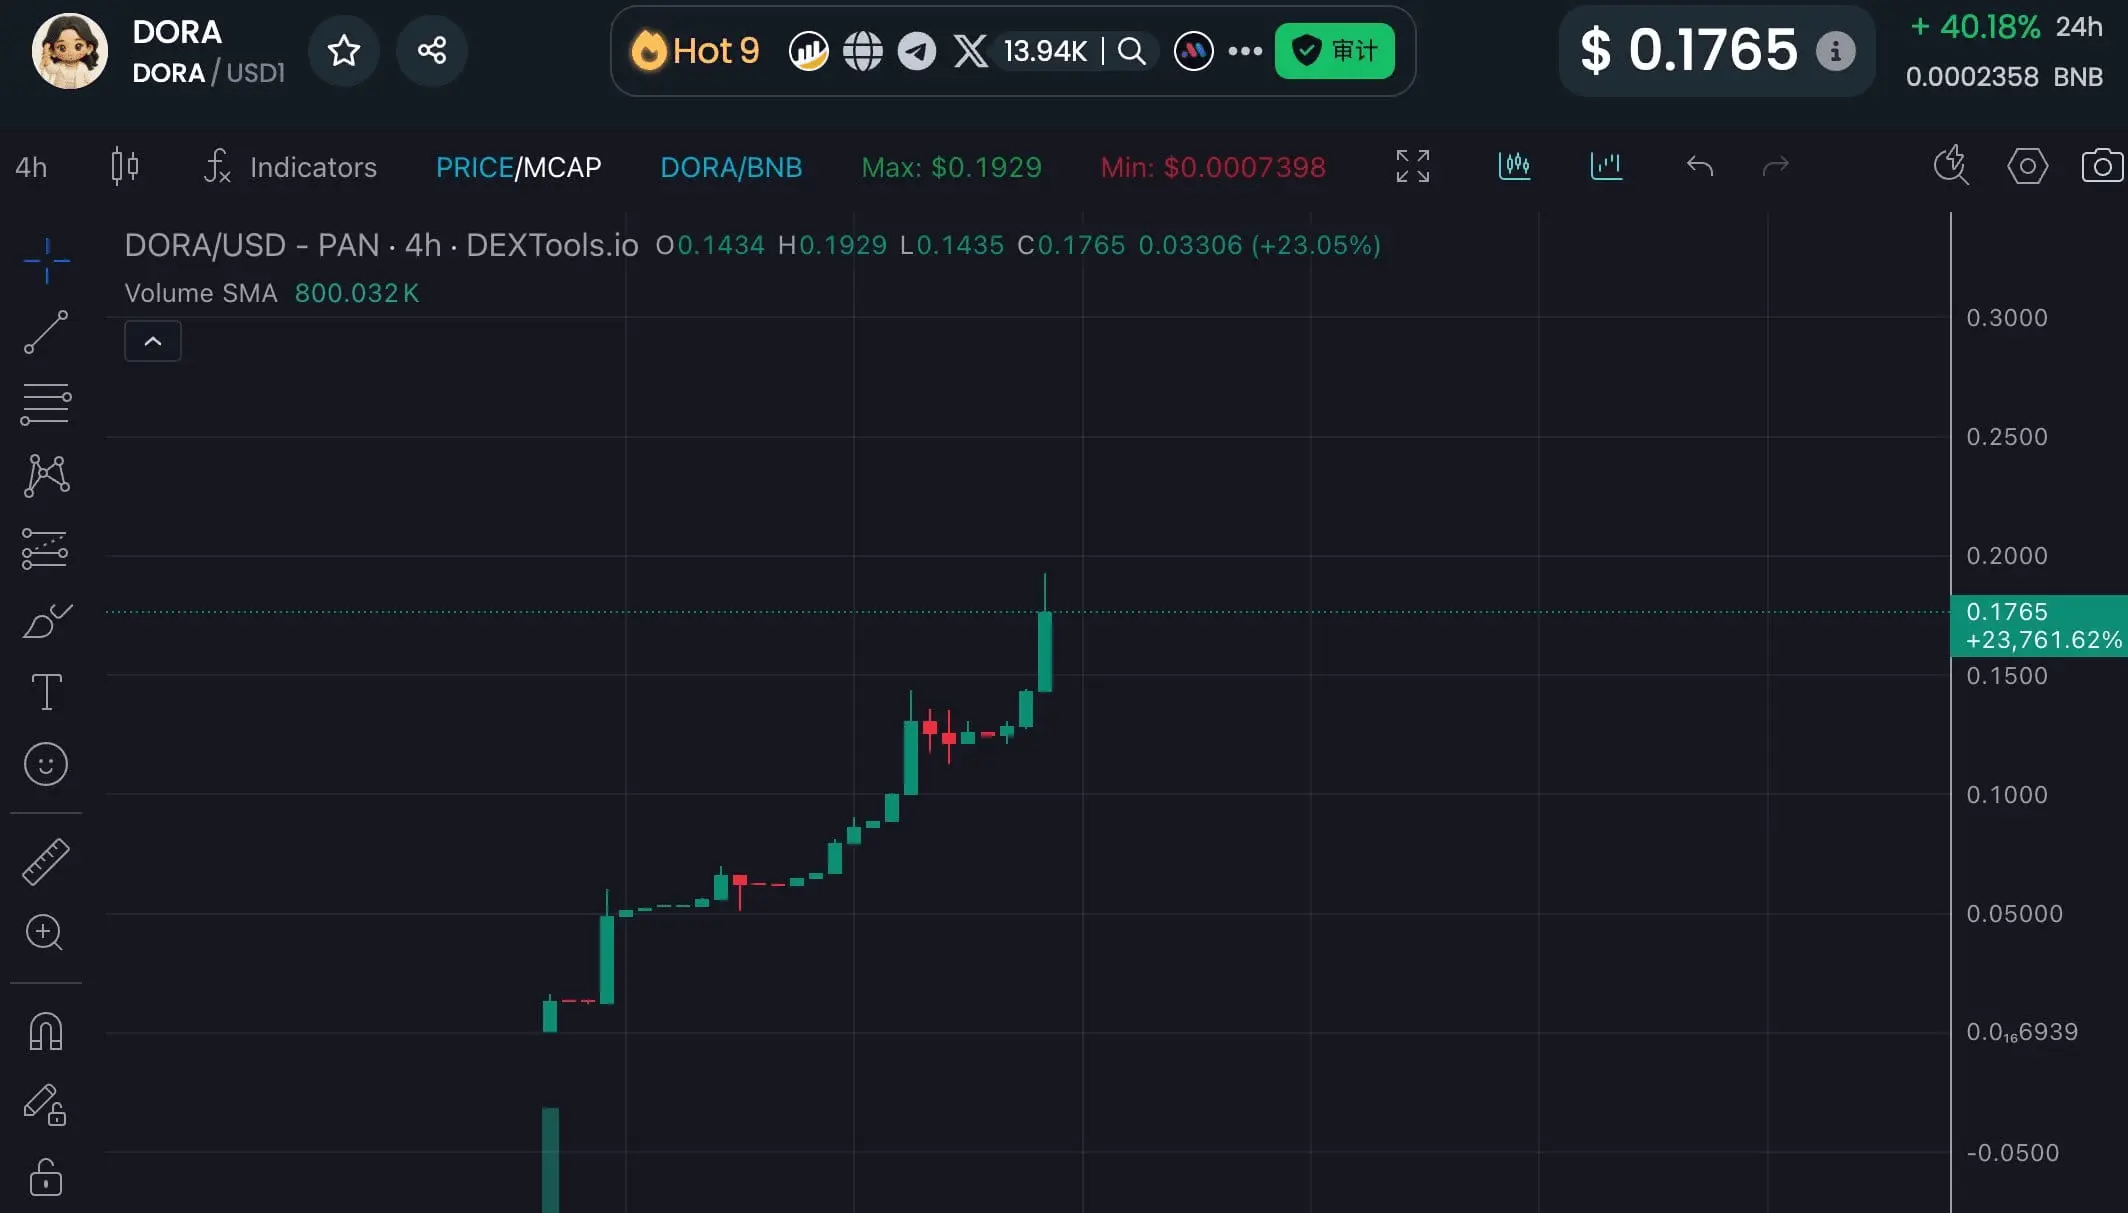
Task: Undo the last chart action
Action: coord(1699,166)
